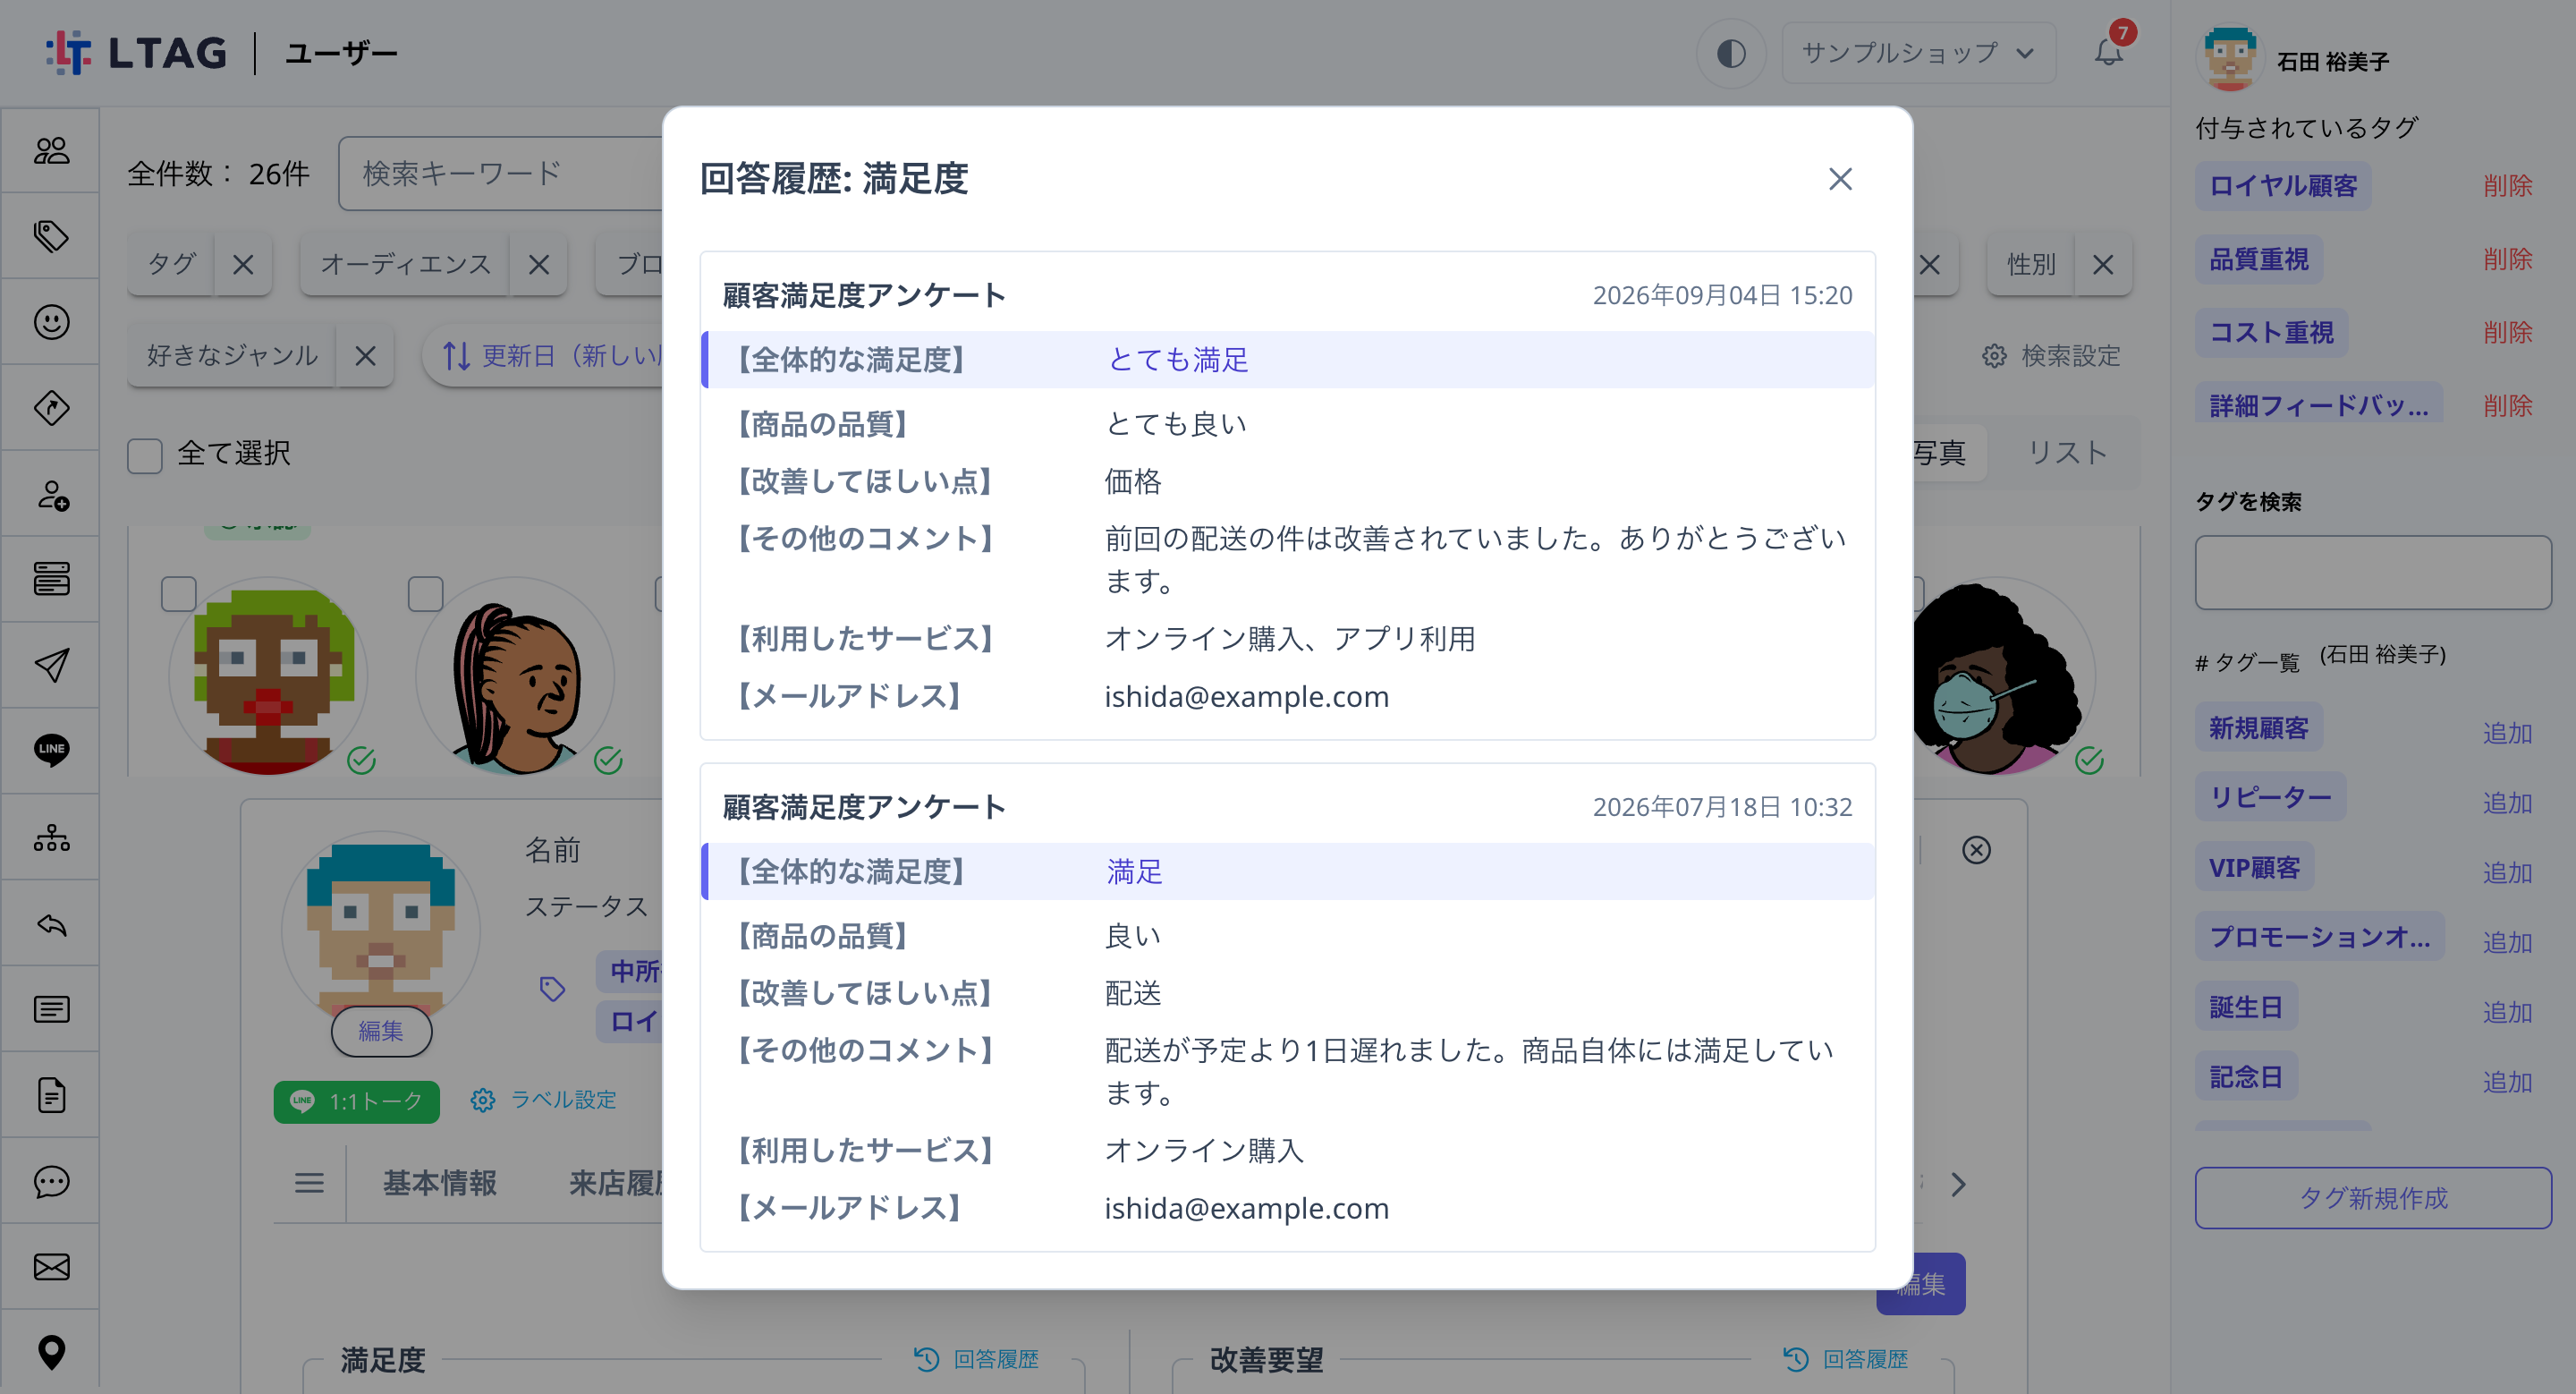Viewport: 2576px width, 1394px height.
Task: Open 検索設定 settings
Action: click(2052, 356)
